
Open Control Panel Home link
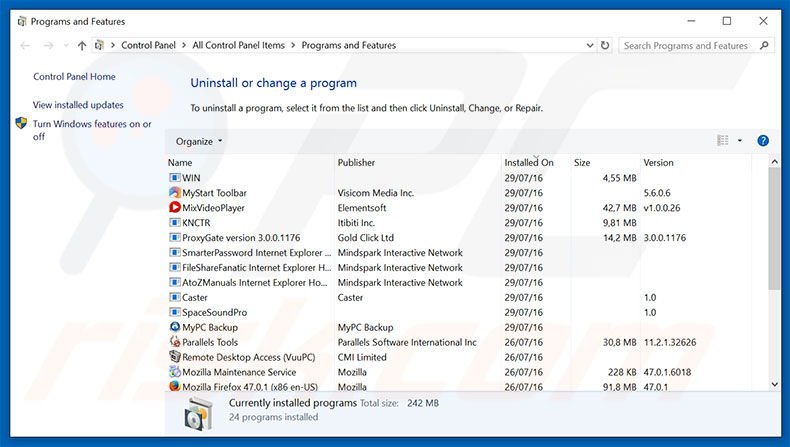74,77
